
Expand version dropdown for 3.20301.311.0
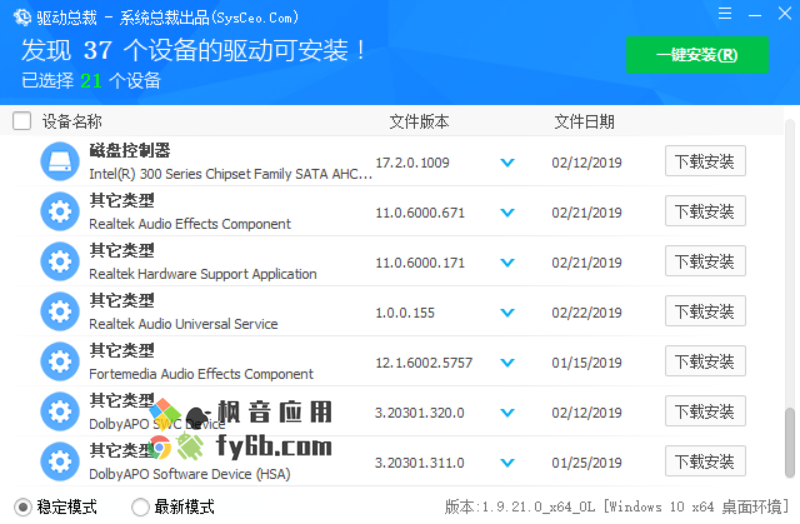click(x=507, y=463)
